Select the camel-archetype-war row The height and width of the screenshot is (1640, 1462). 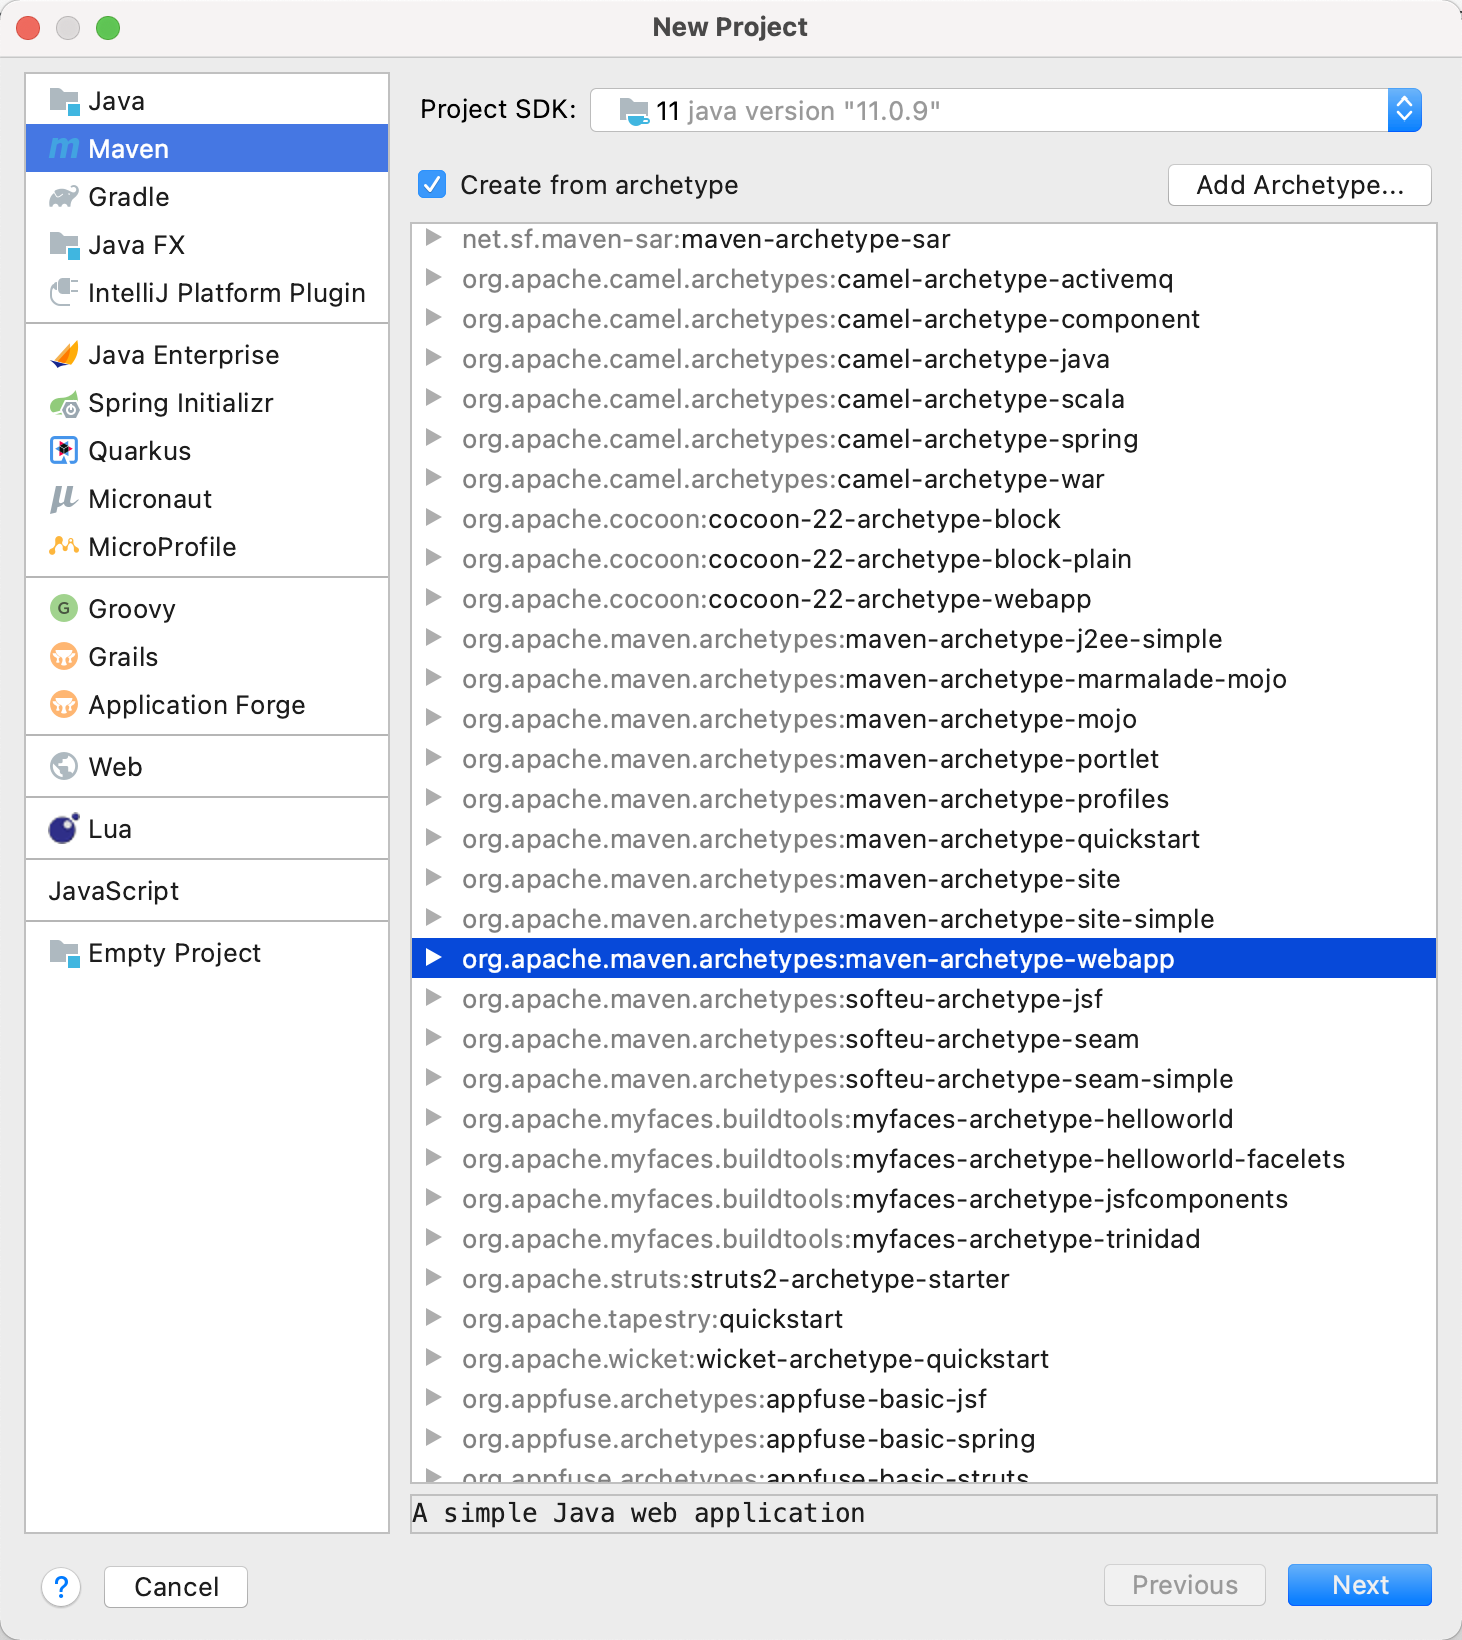click(x=924, y=479)
